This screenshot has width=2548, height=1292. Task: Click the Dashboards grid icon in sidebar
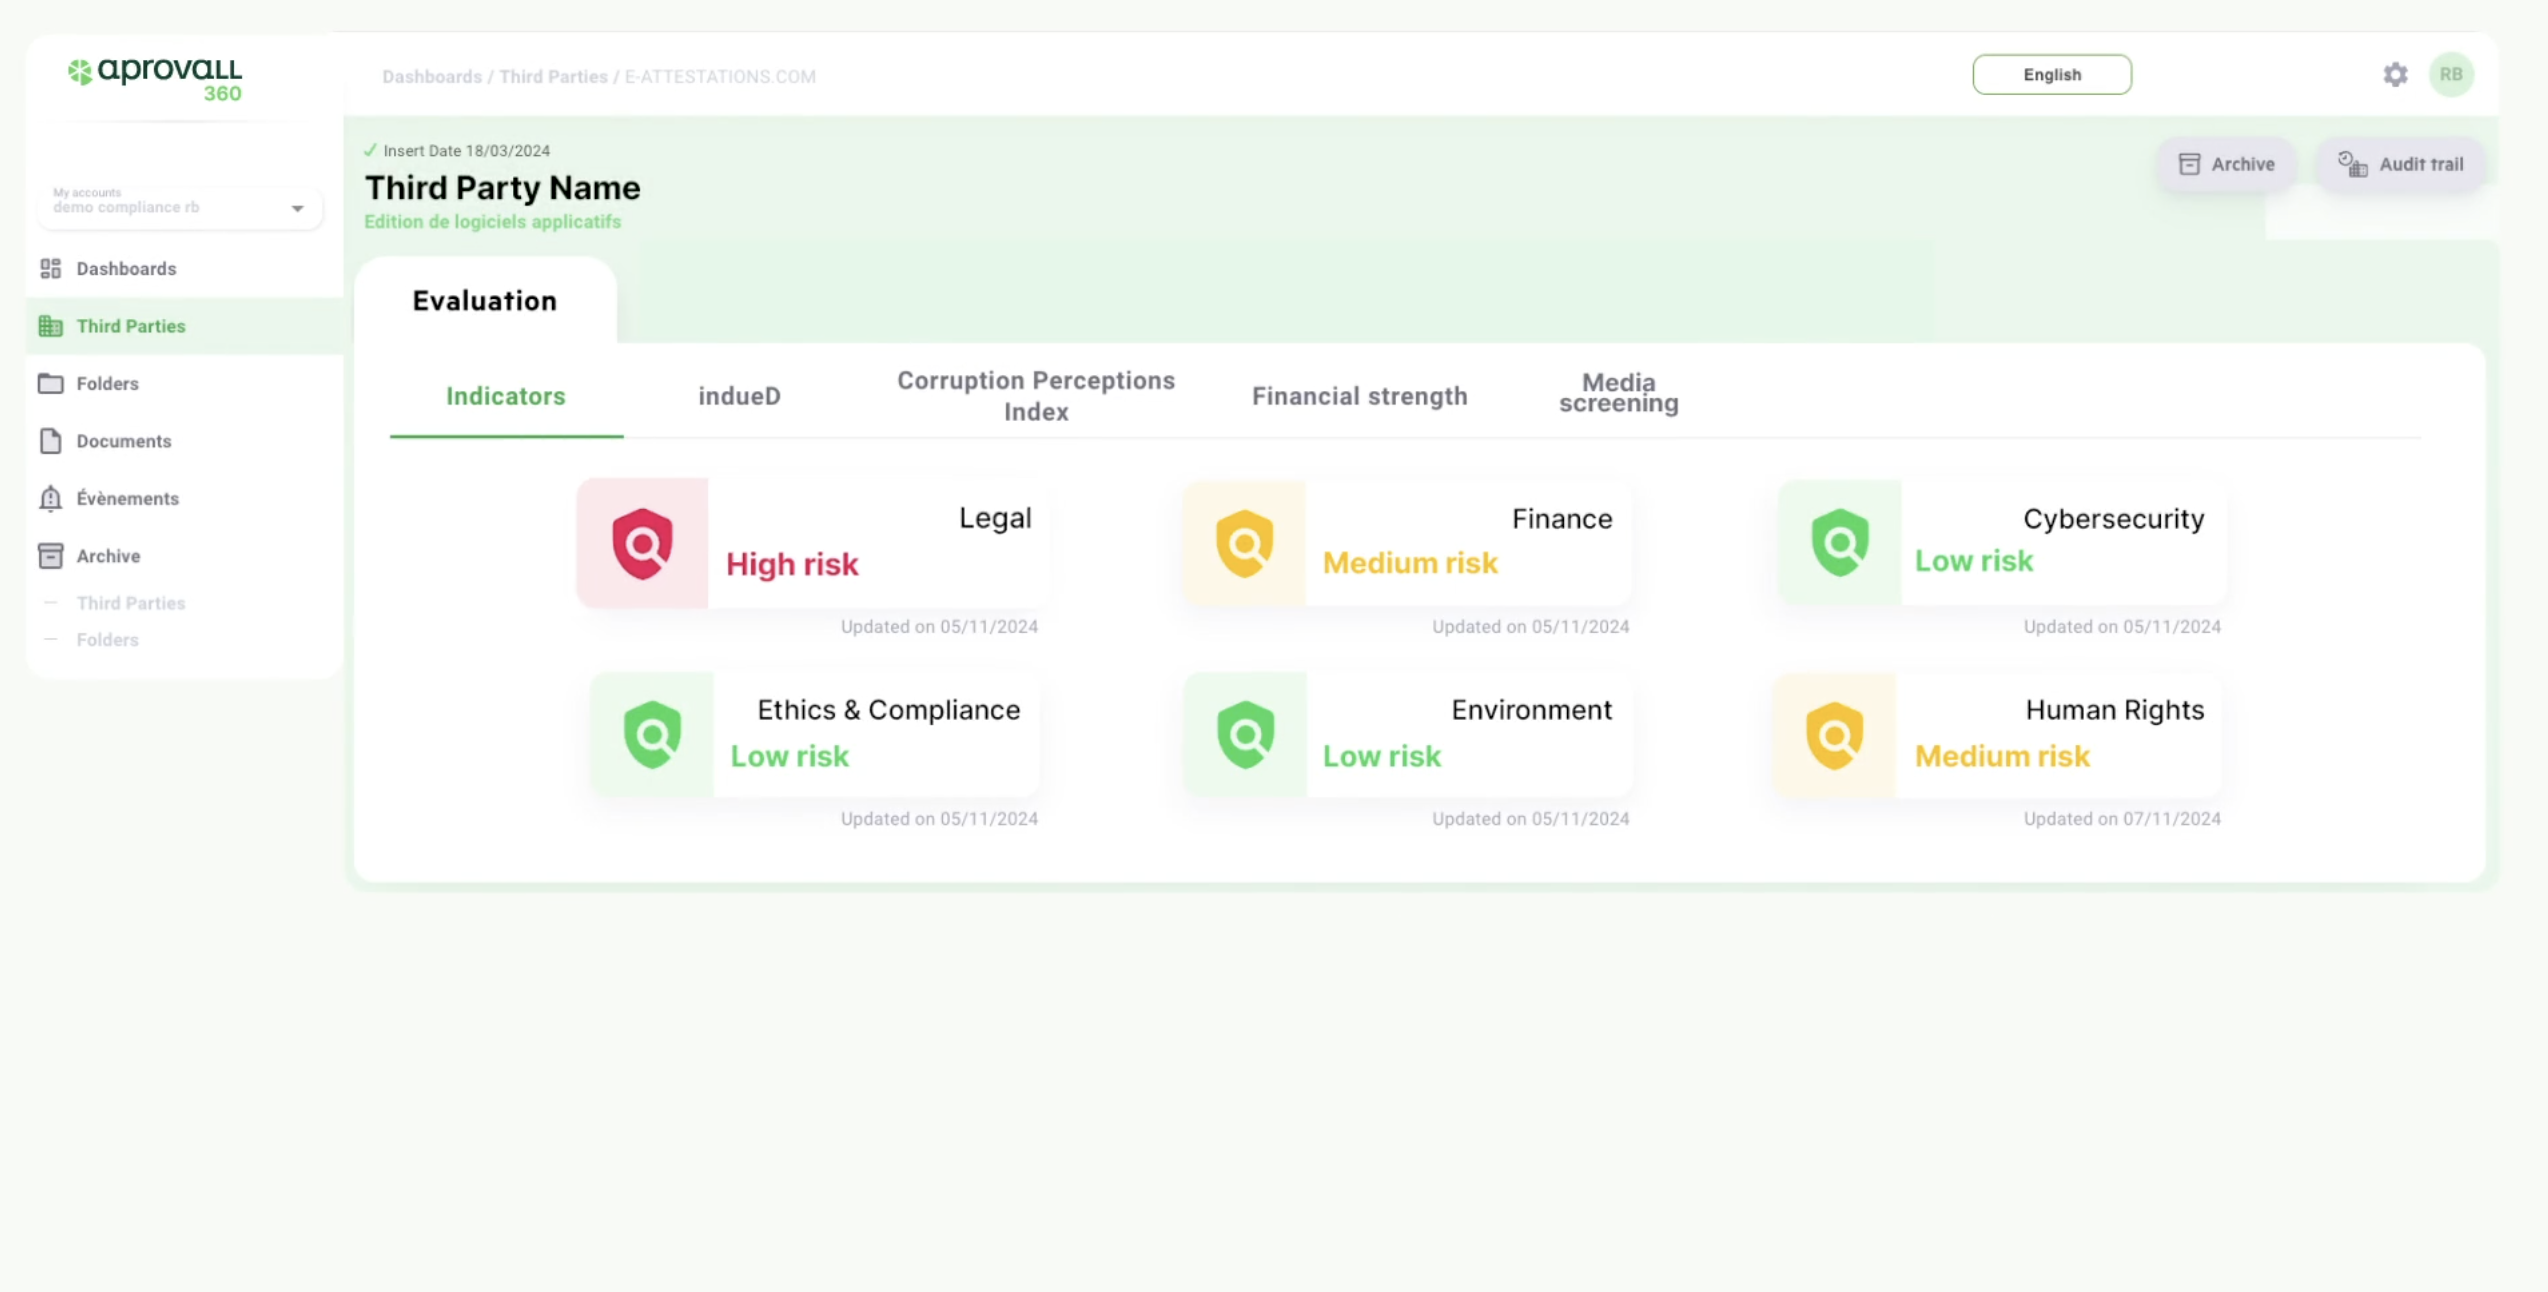pyautogui.click(x=51, y=269)
